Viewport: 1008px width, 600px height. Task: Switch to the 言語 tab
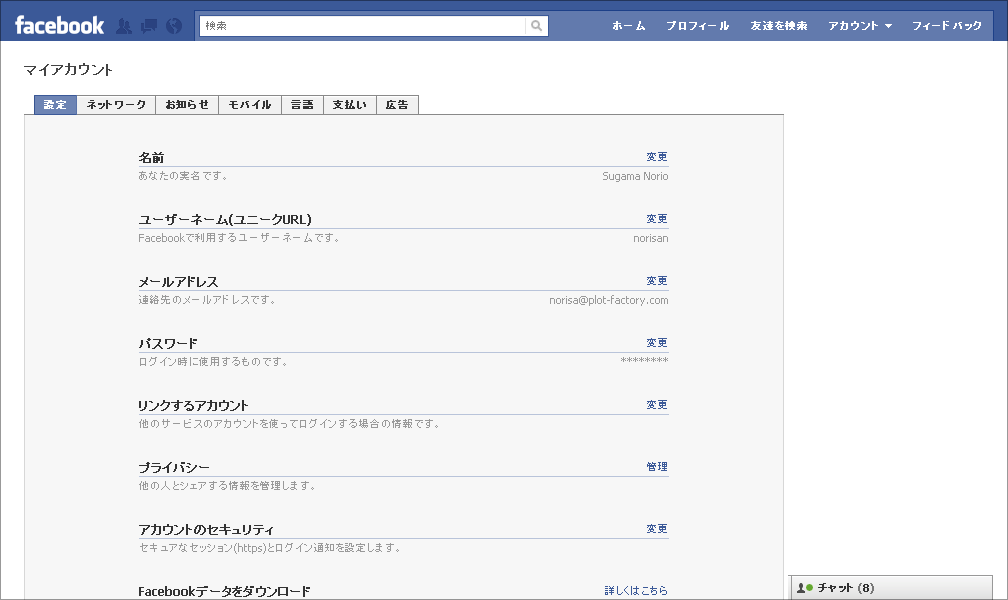302,105
